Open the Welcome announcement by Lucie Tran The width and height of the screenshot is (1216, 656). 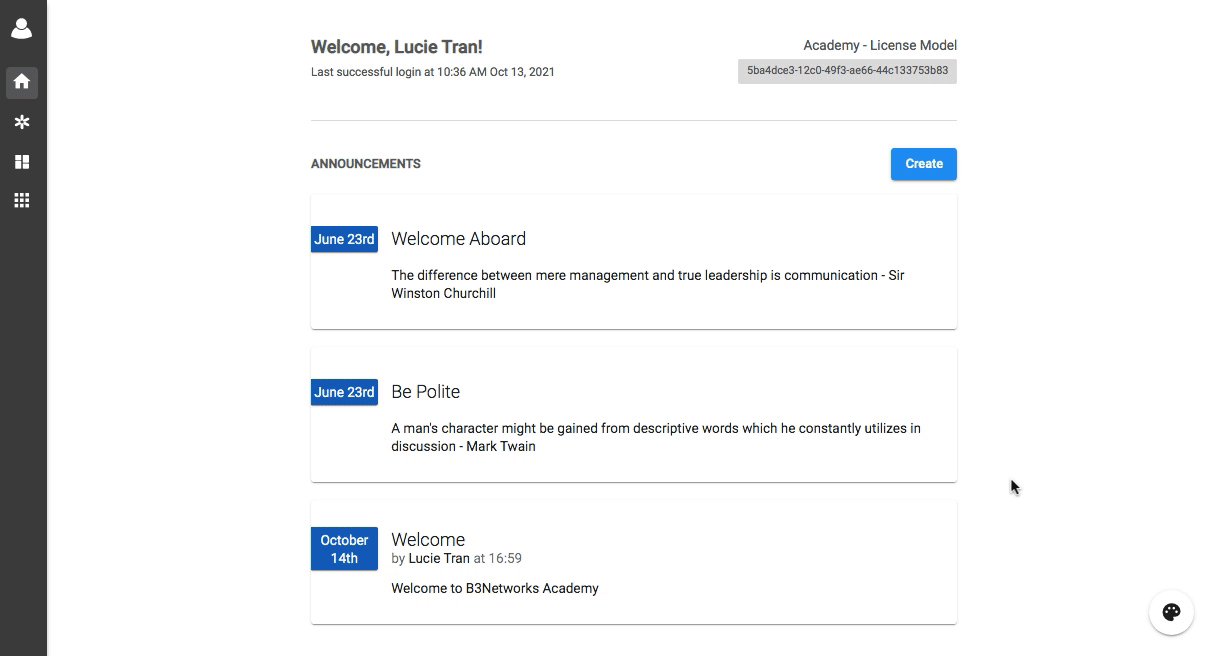[x=428, y=540]
